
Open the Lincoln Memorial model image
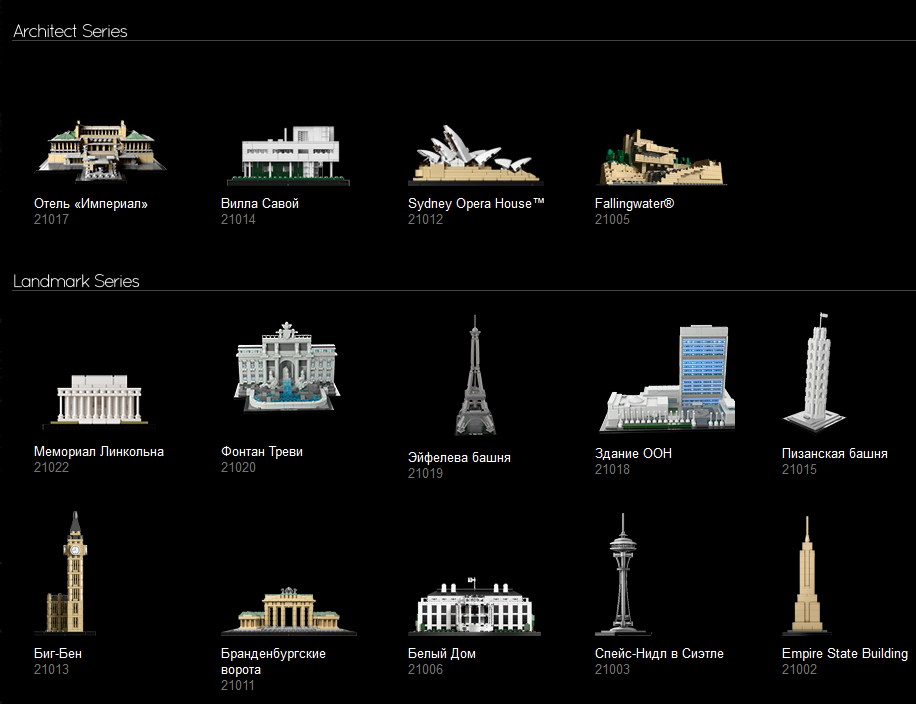[x=100, y=398]
